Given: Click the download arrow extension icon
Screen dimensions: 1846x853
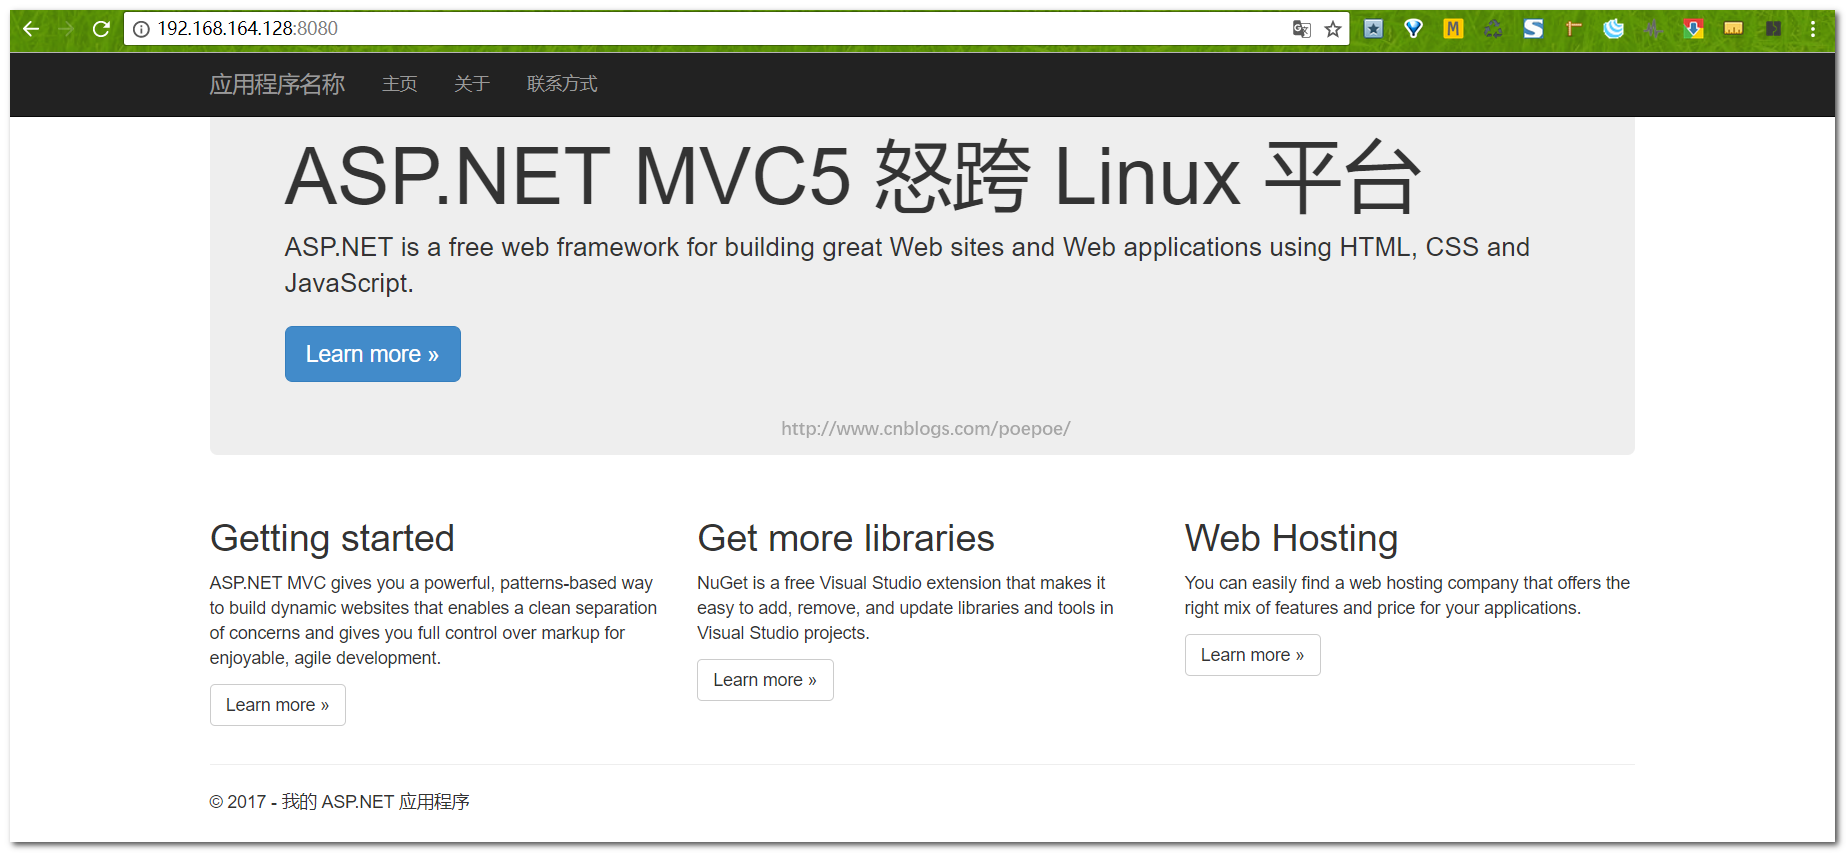Looking at the screenshot, I should 1693,29.
